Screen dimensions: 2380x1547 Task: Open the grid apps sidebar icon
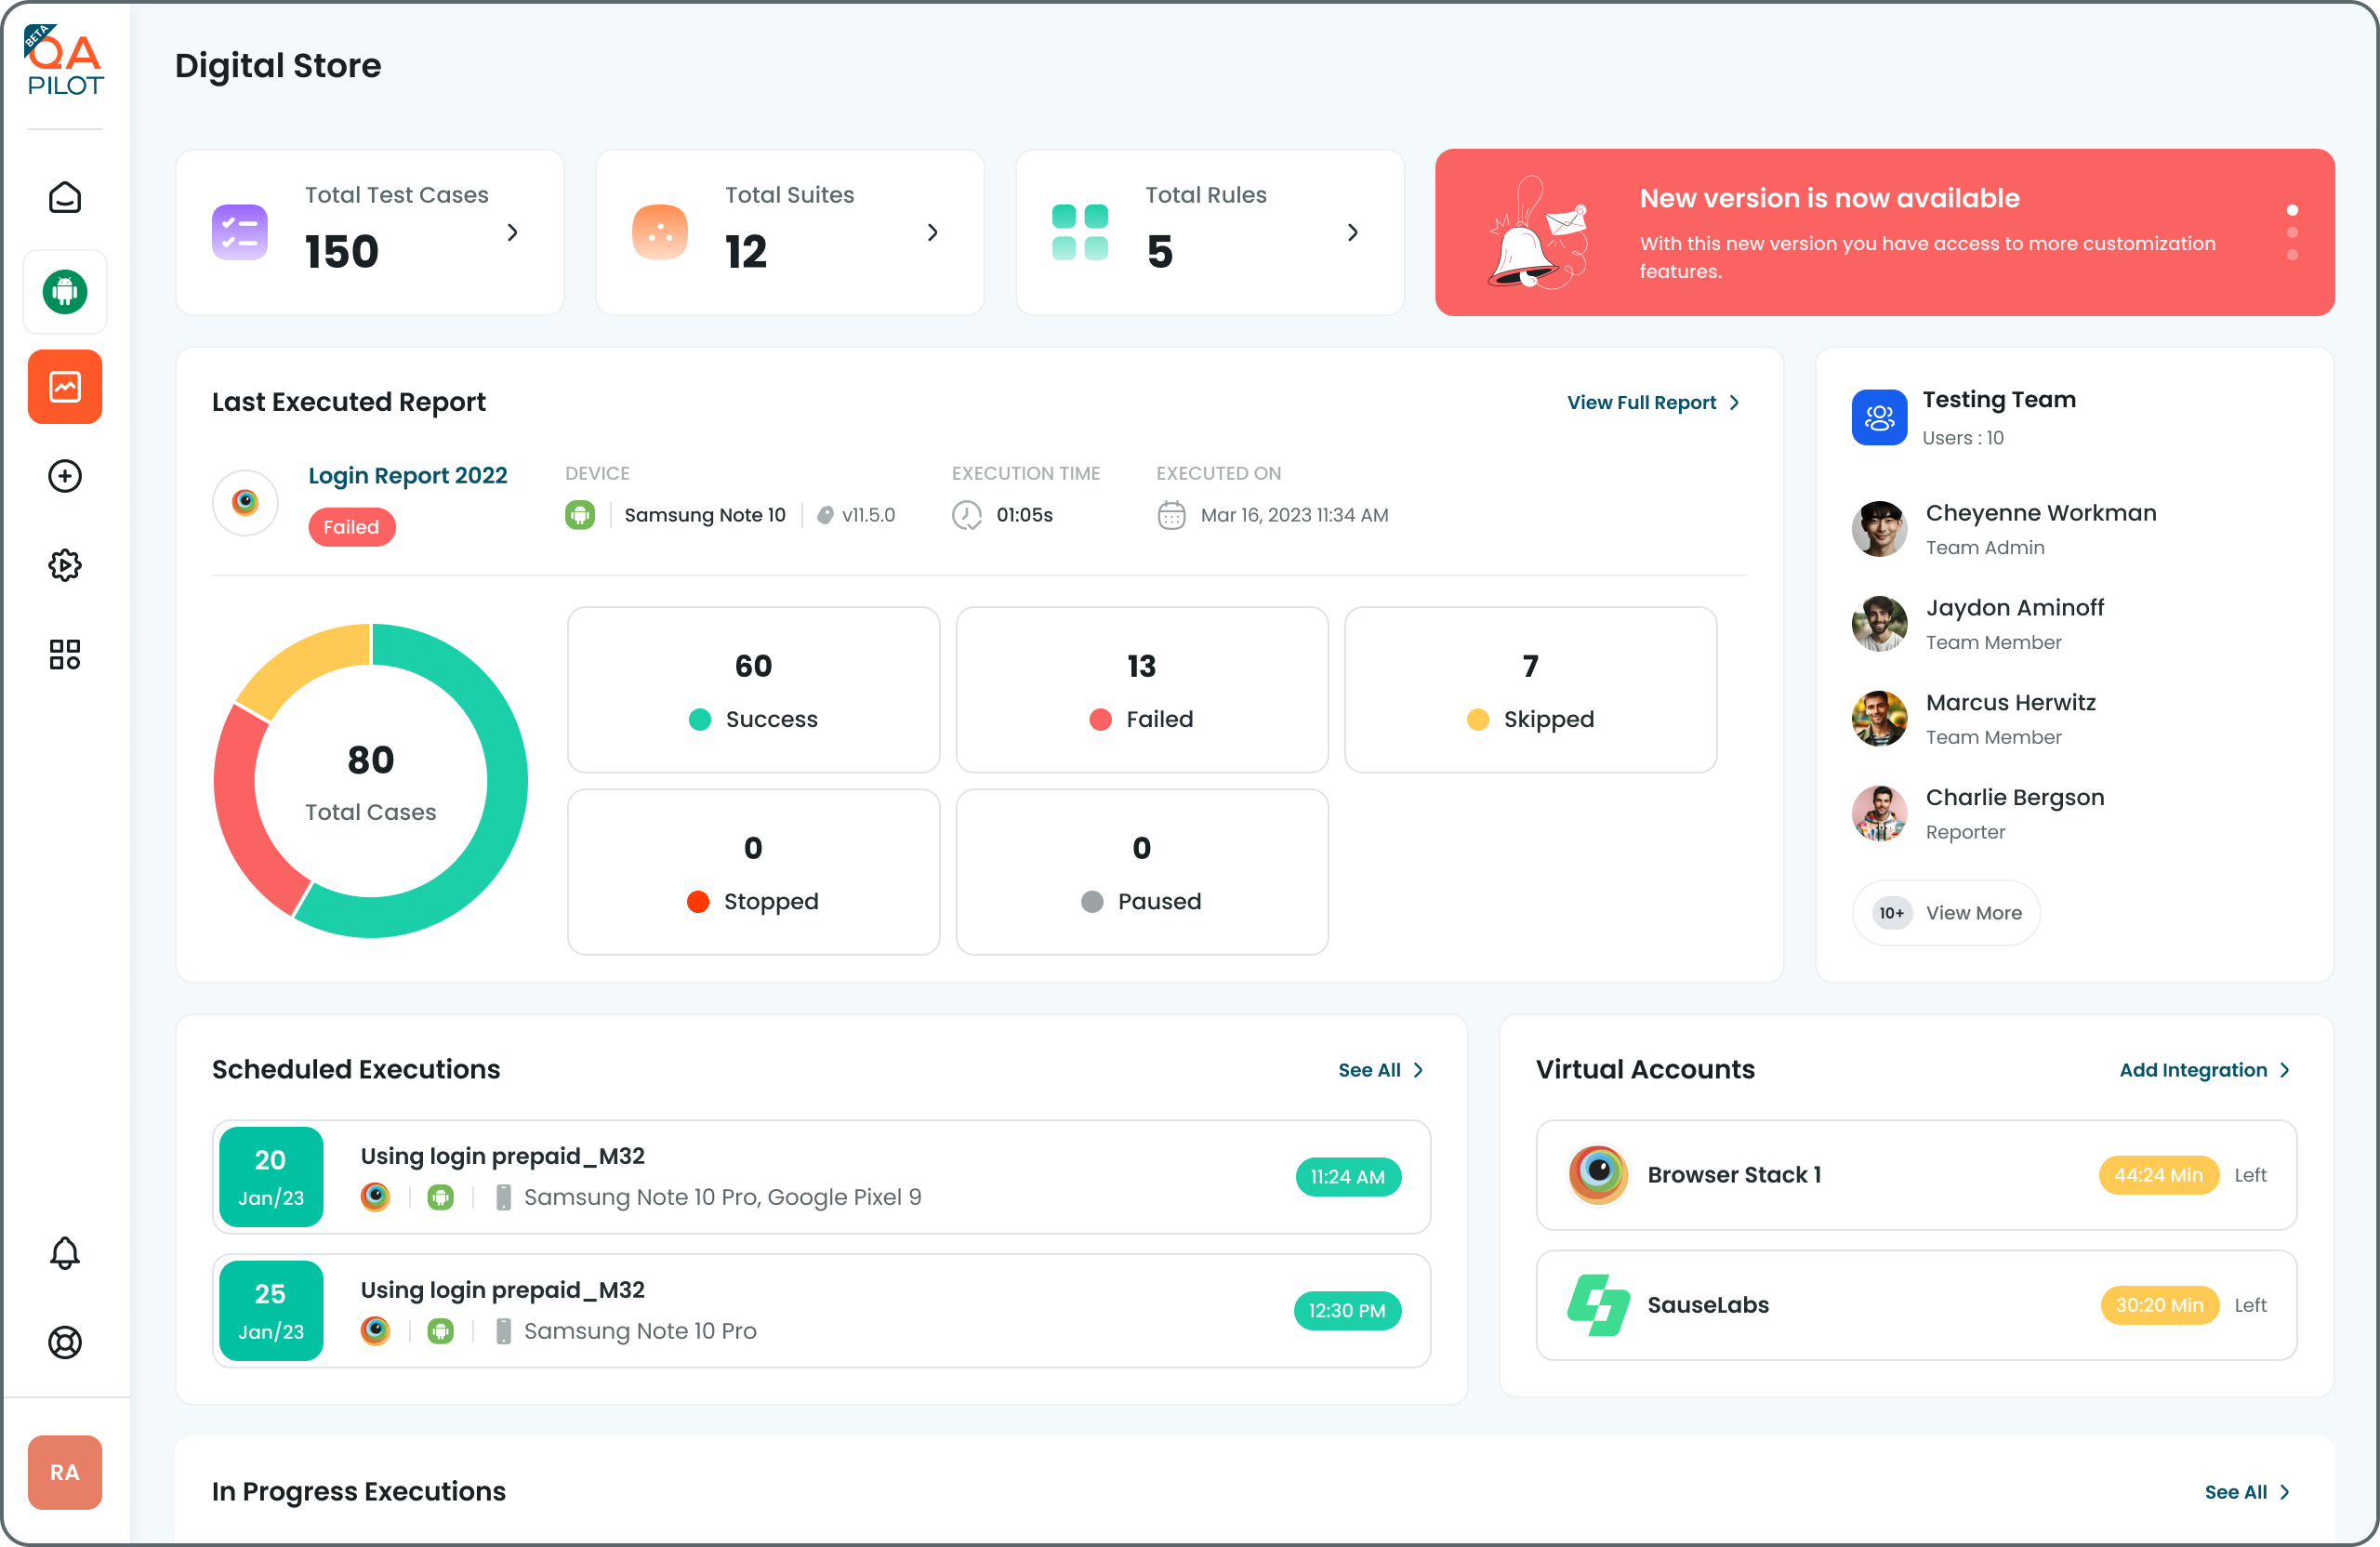point(65,654)
